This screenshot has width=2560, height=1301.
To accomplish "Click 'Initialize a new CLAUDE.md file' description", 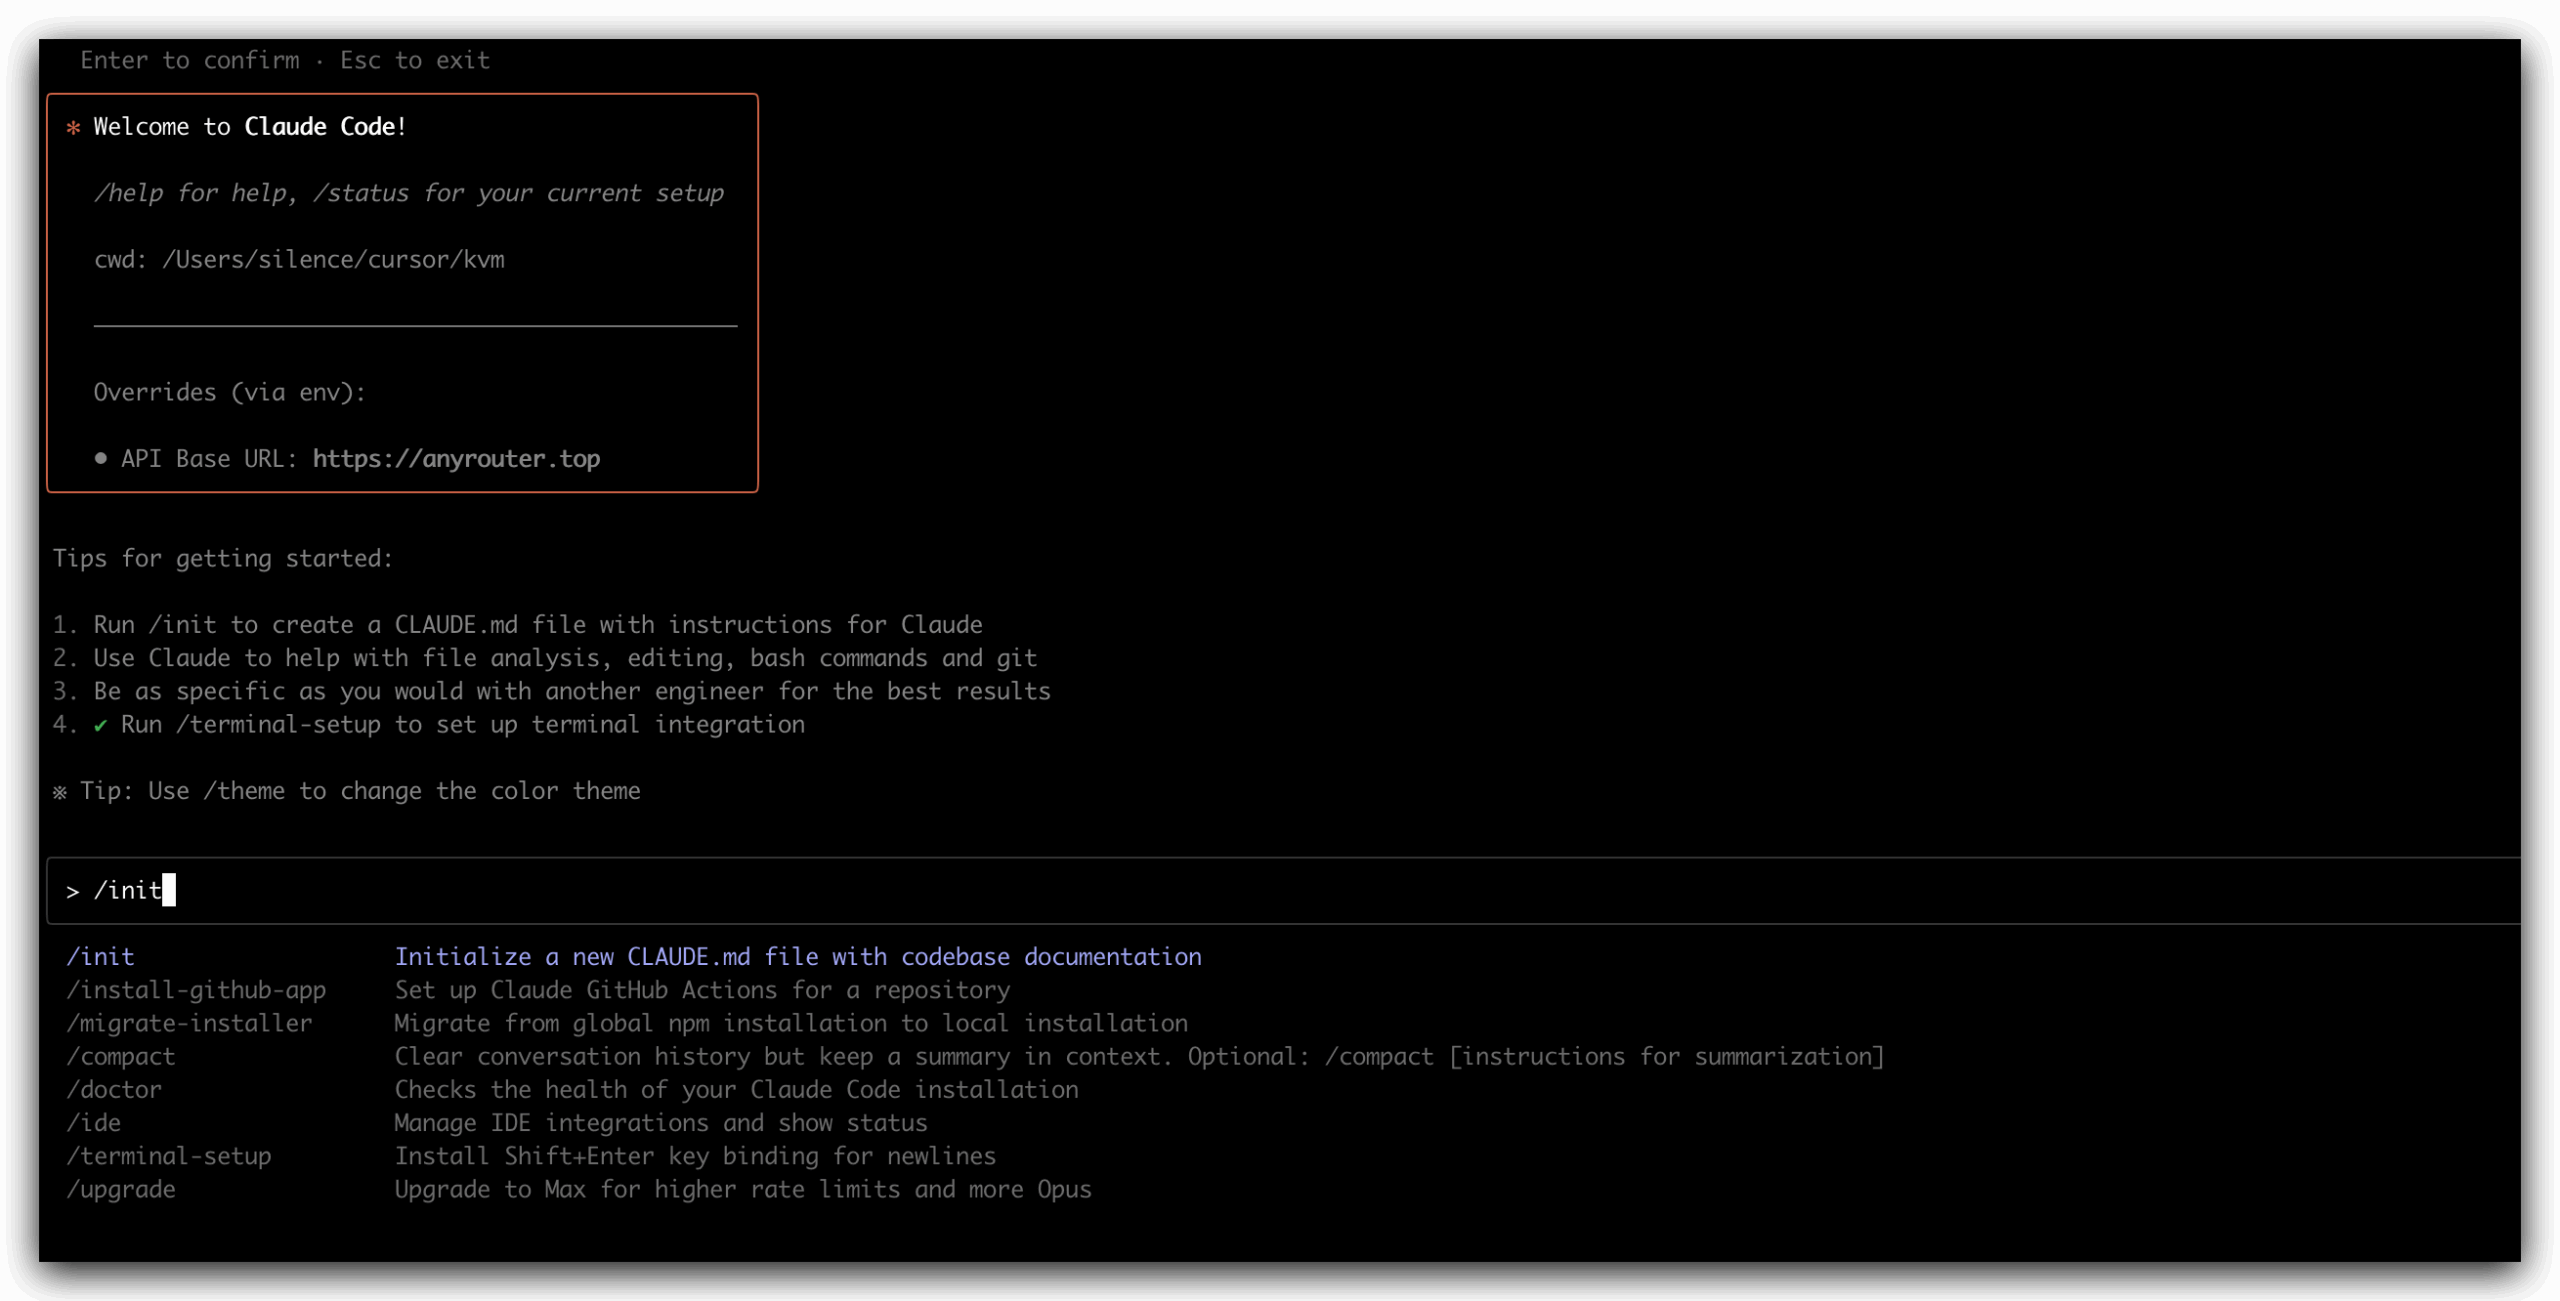I will tap(798, 957).
